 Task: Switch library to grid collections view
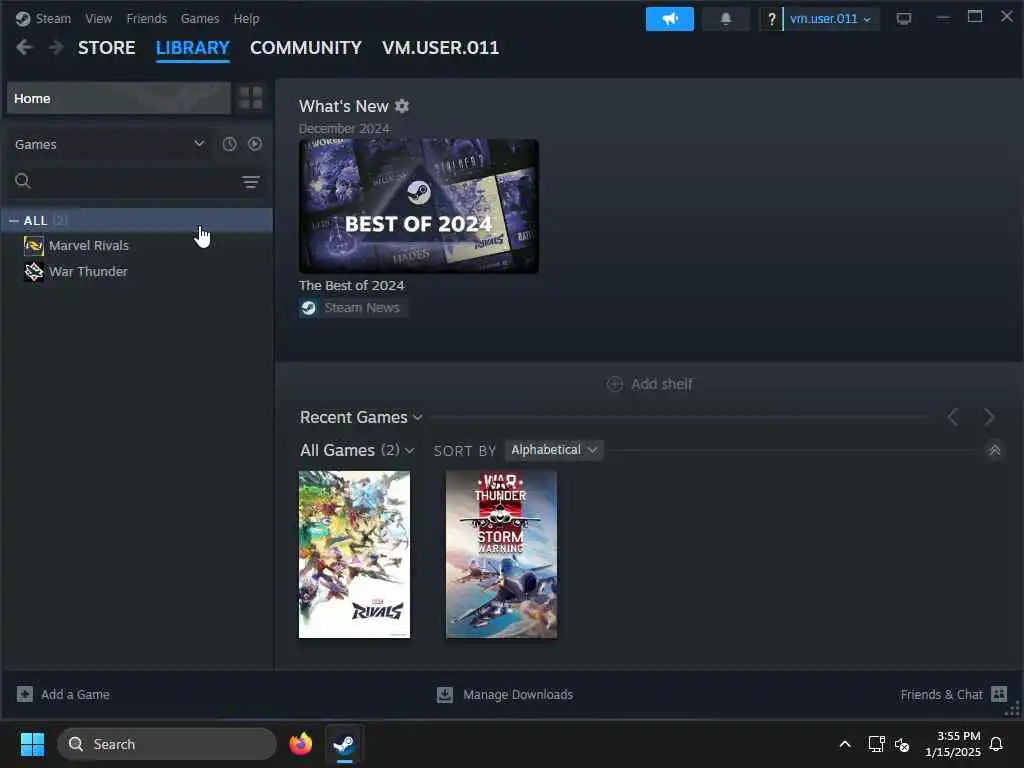click(x=251, y=98)
